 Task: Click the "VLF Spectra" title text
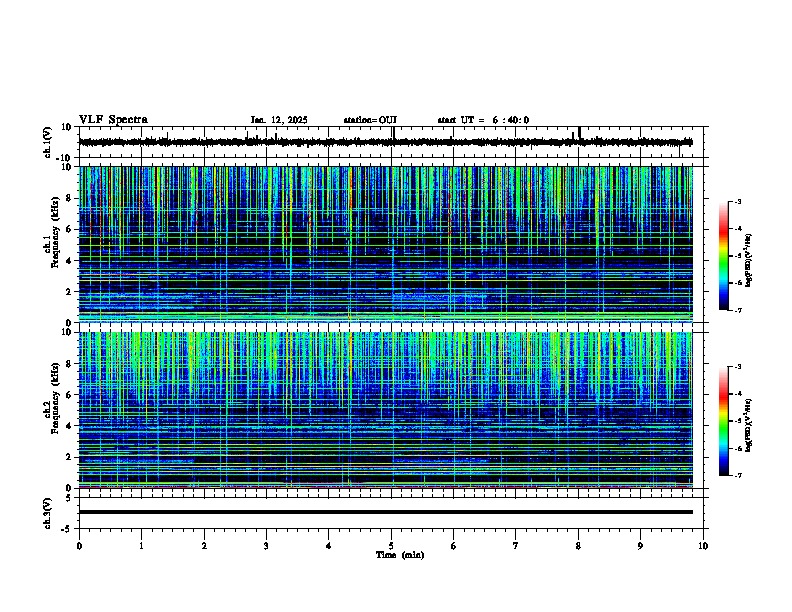pyautogui.click(x=113, y=120)
